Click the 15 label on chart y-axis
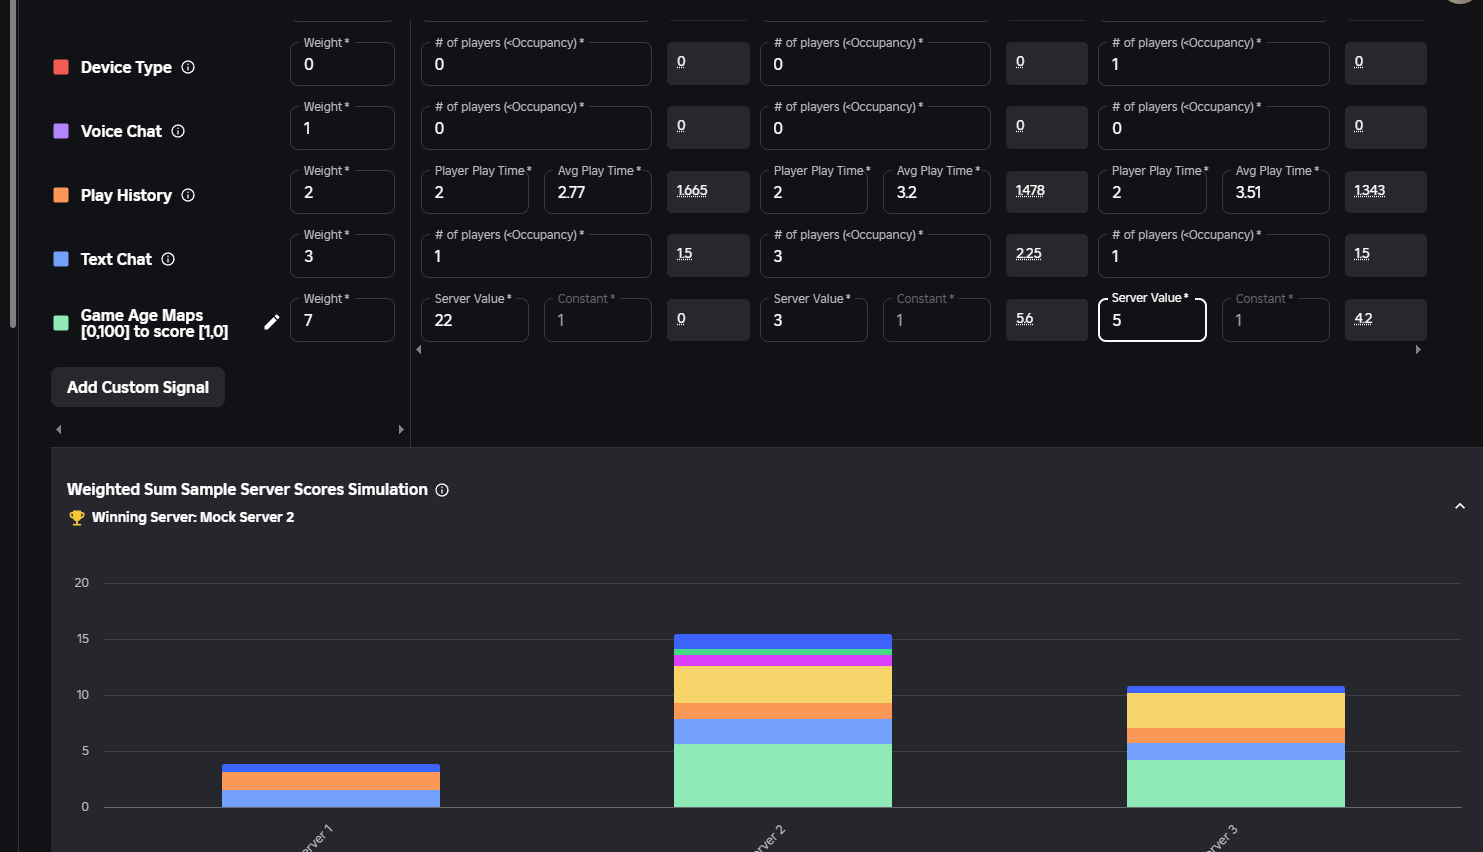1483x852 pixels. pos(83,639)
